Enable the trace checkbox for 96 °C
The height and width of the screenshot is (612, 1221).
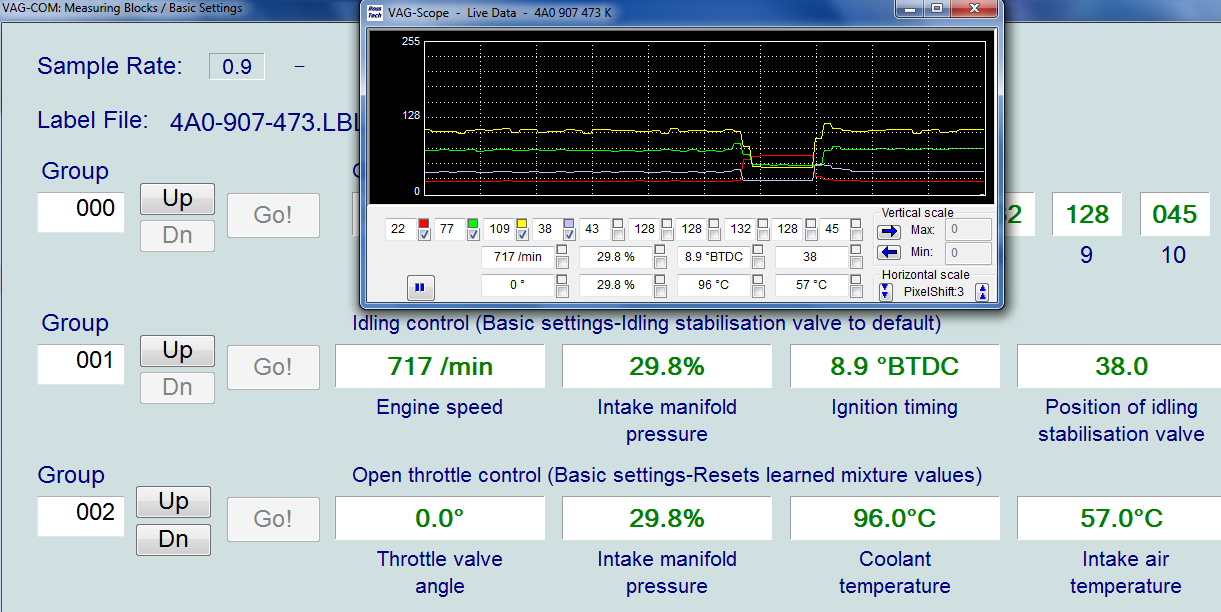(x=758, y=291)
